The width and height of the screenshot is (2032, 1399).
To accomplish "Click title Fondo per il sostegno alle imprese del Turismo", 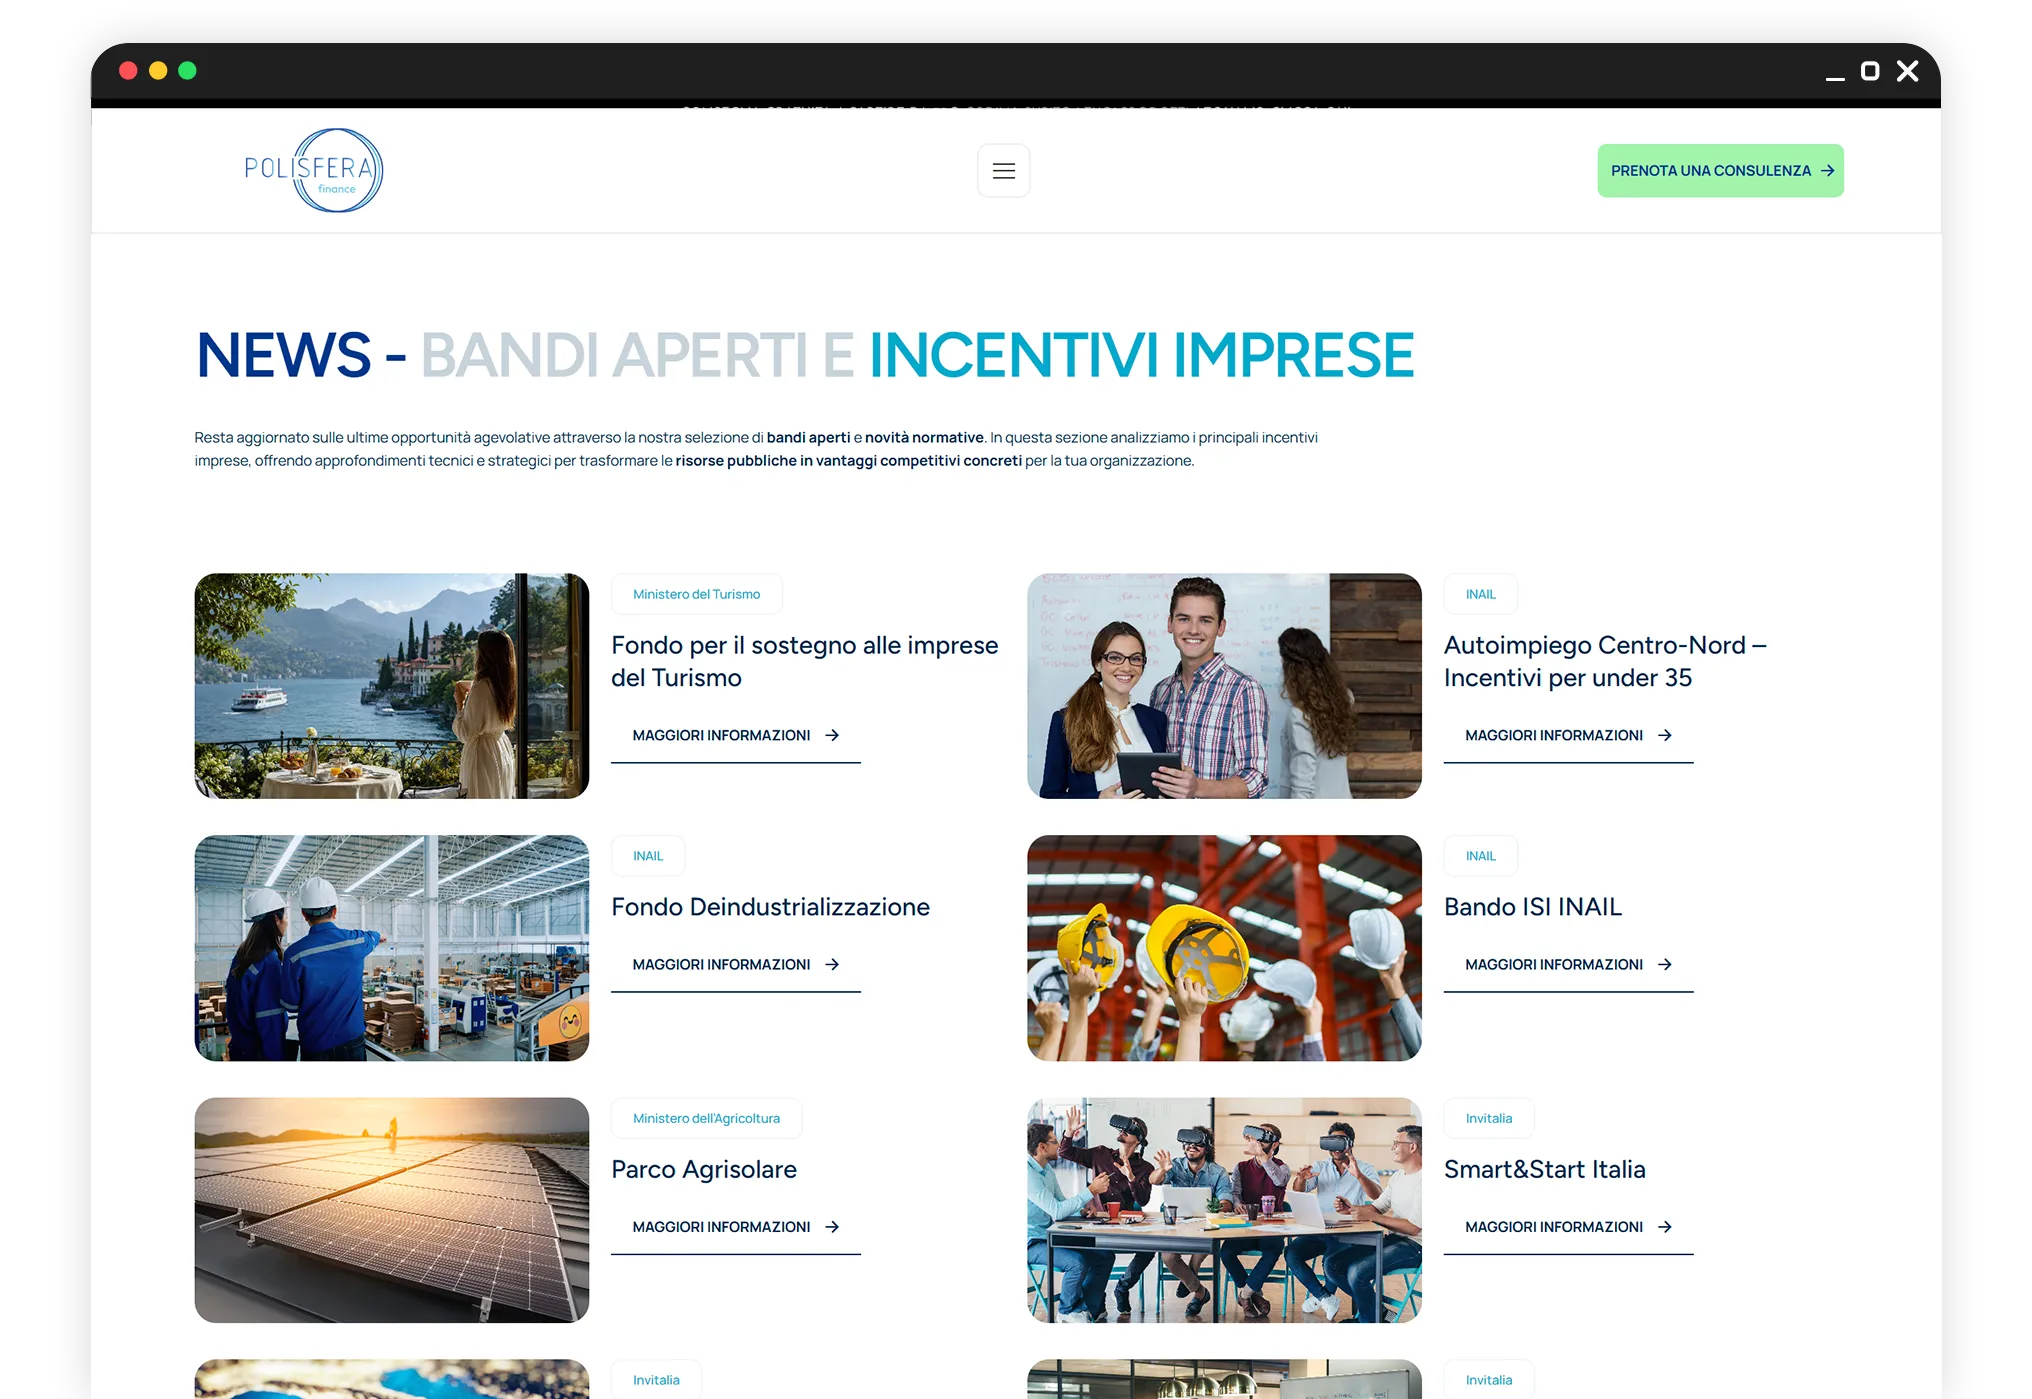I will coord(804,661).
